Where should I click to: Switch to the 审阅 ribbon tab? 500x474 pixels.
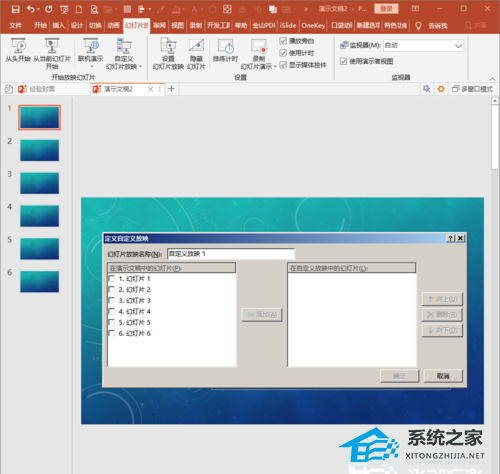(x=159, y=25)
